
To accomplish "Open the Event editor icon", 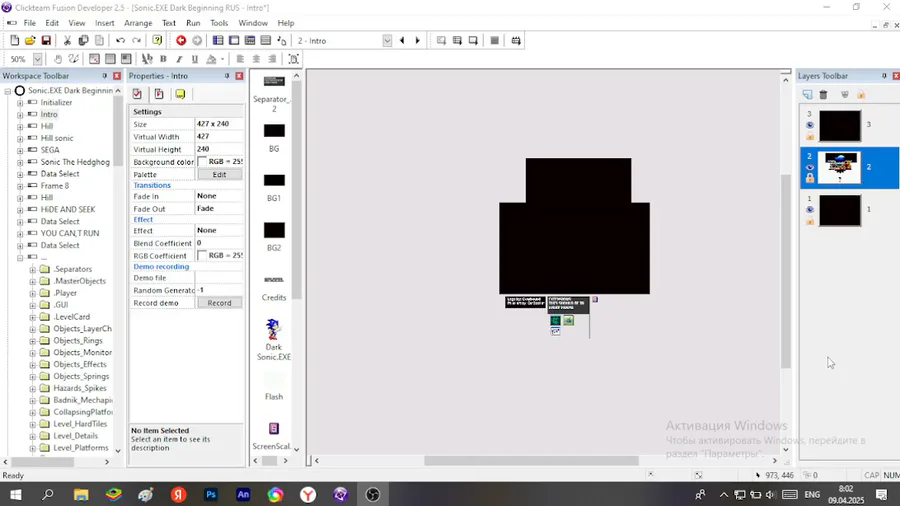I will click(250, 41).
